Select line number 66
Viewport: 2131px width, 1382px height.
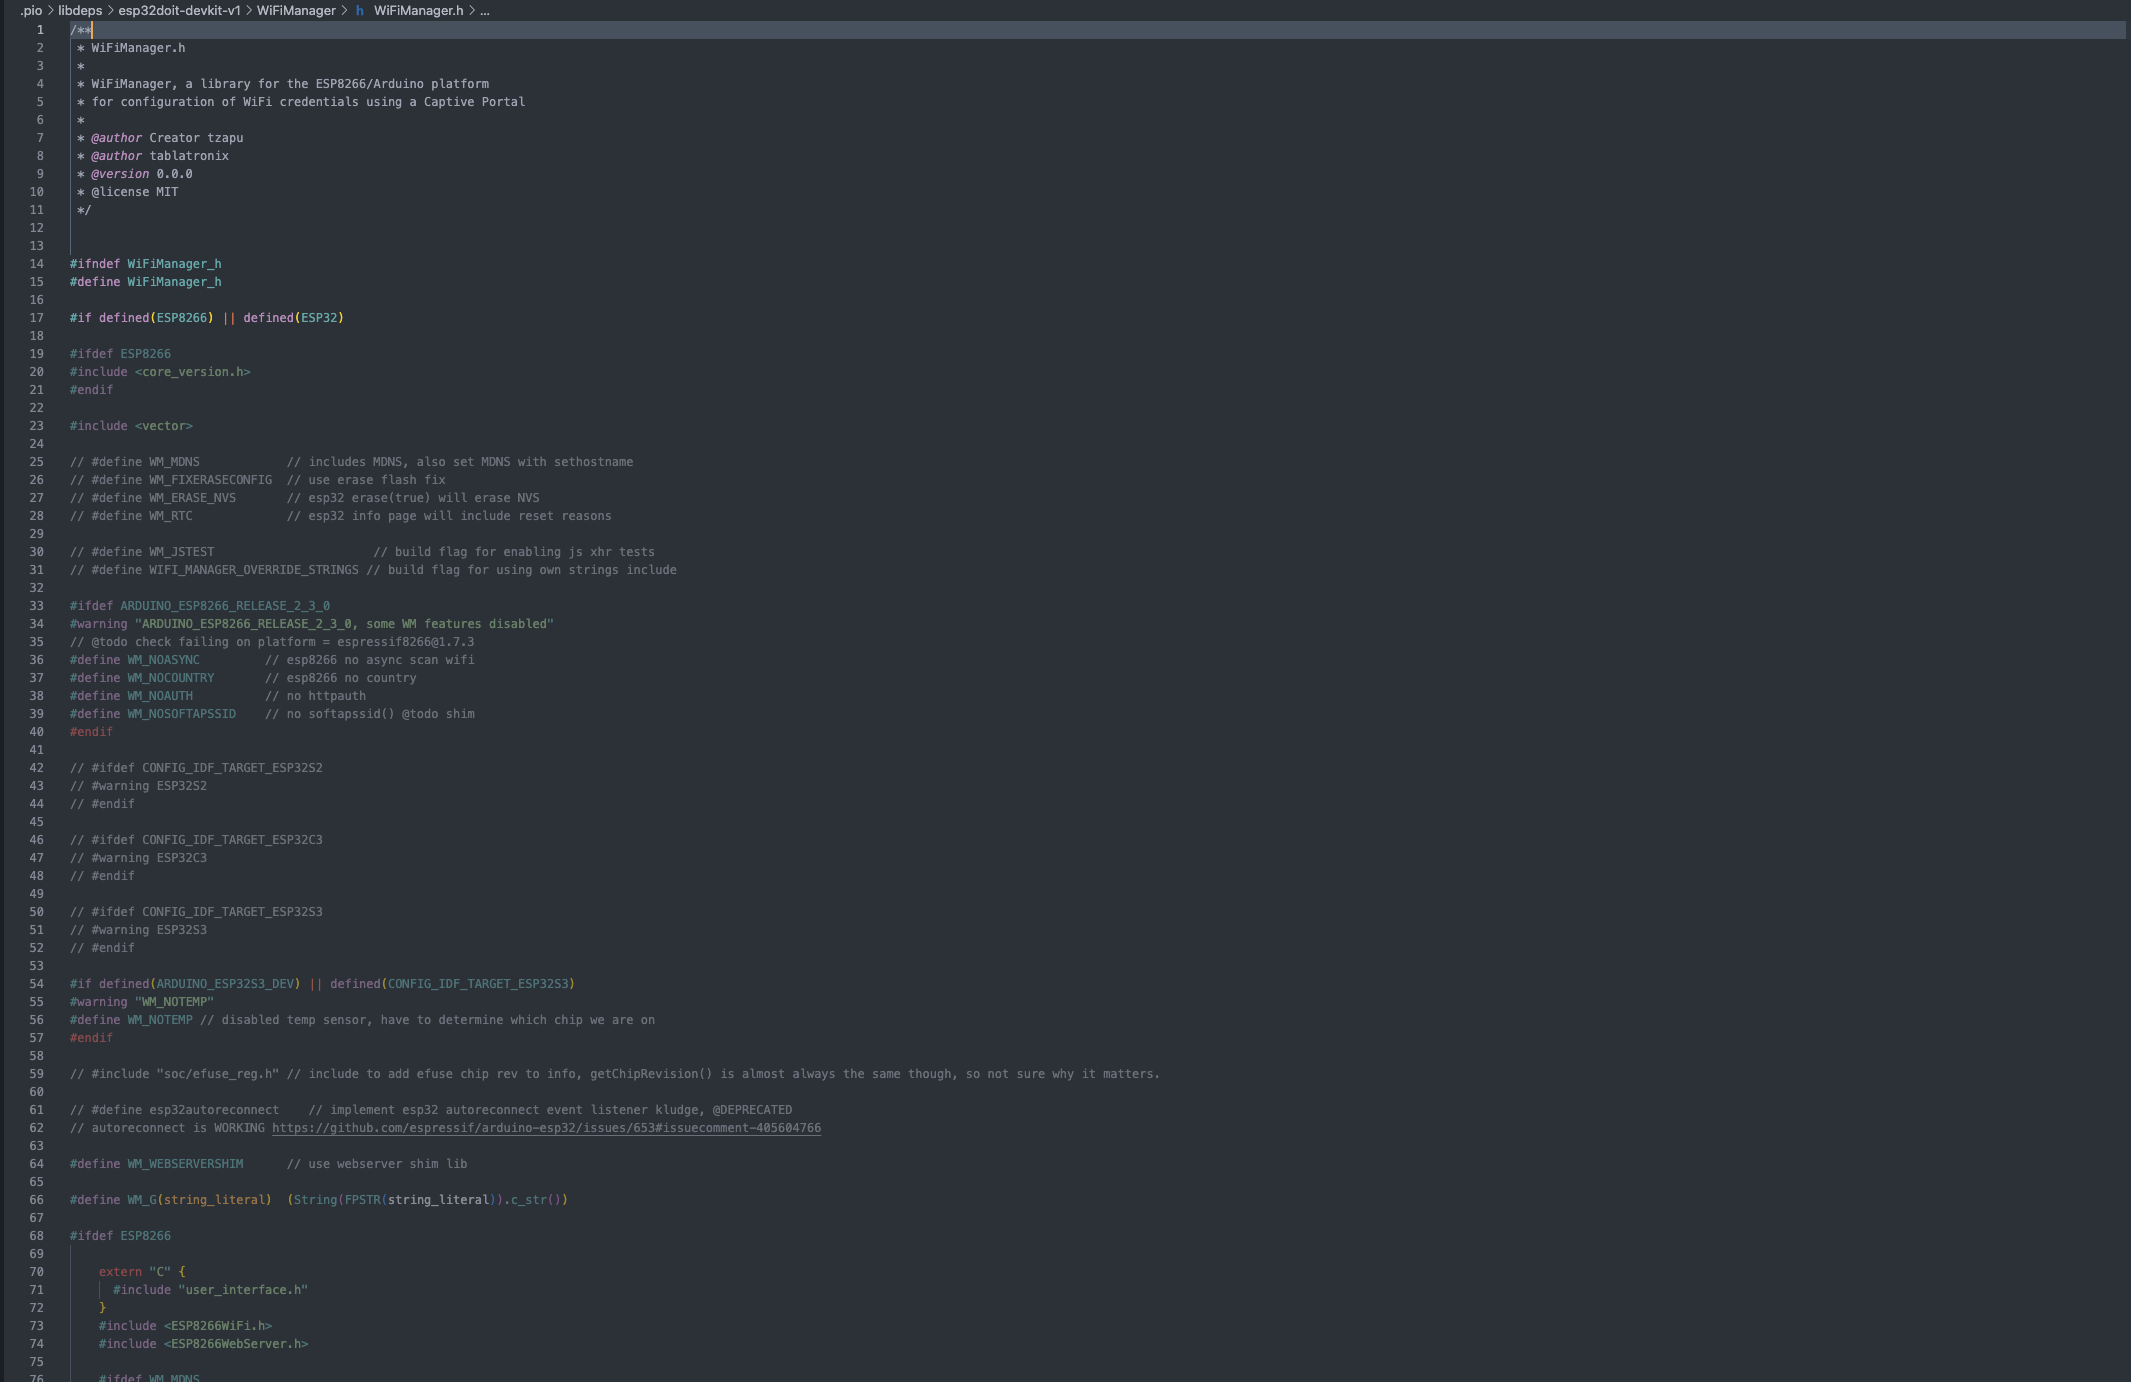pos(37,1199)
